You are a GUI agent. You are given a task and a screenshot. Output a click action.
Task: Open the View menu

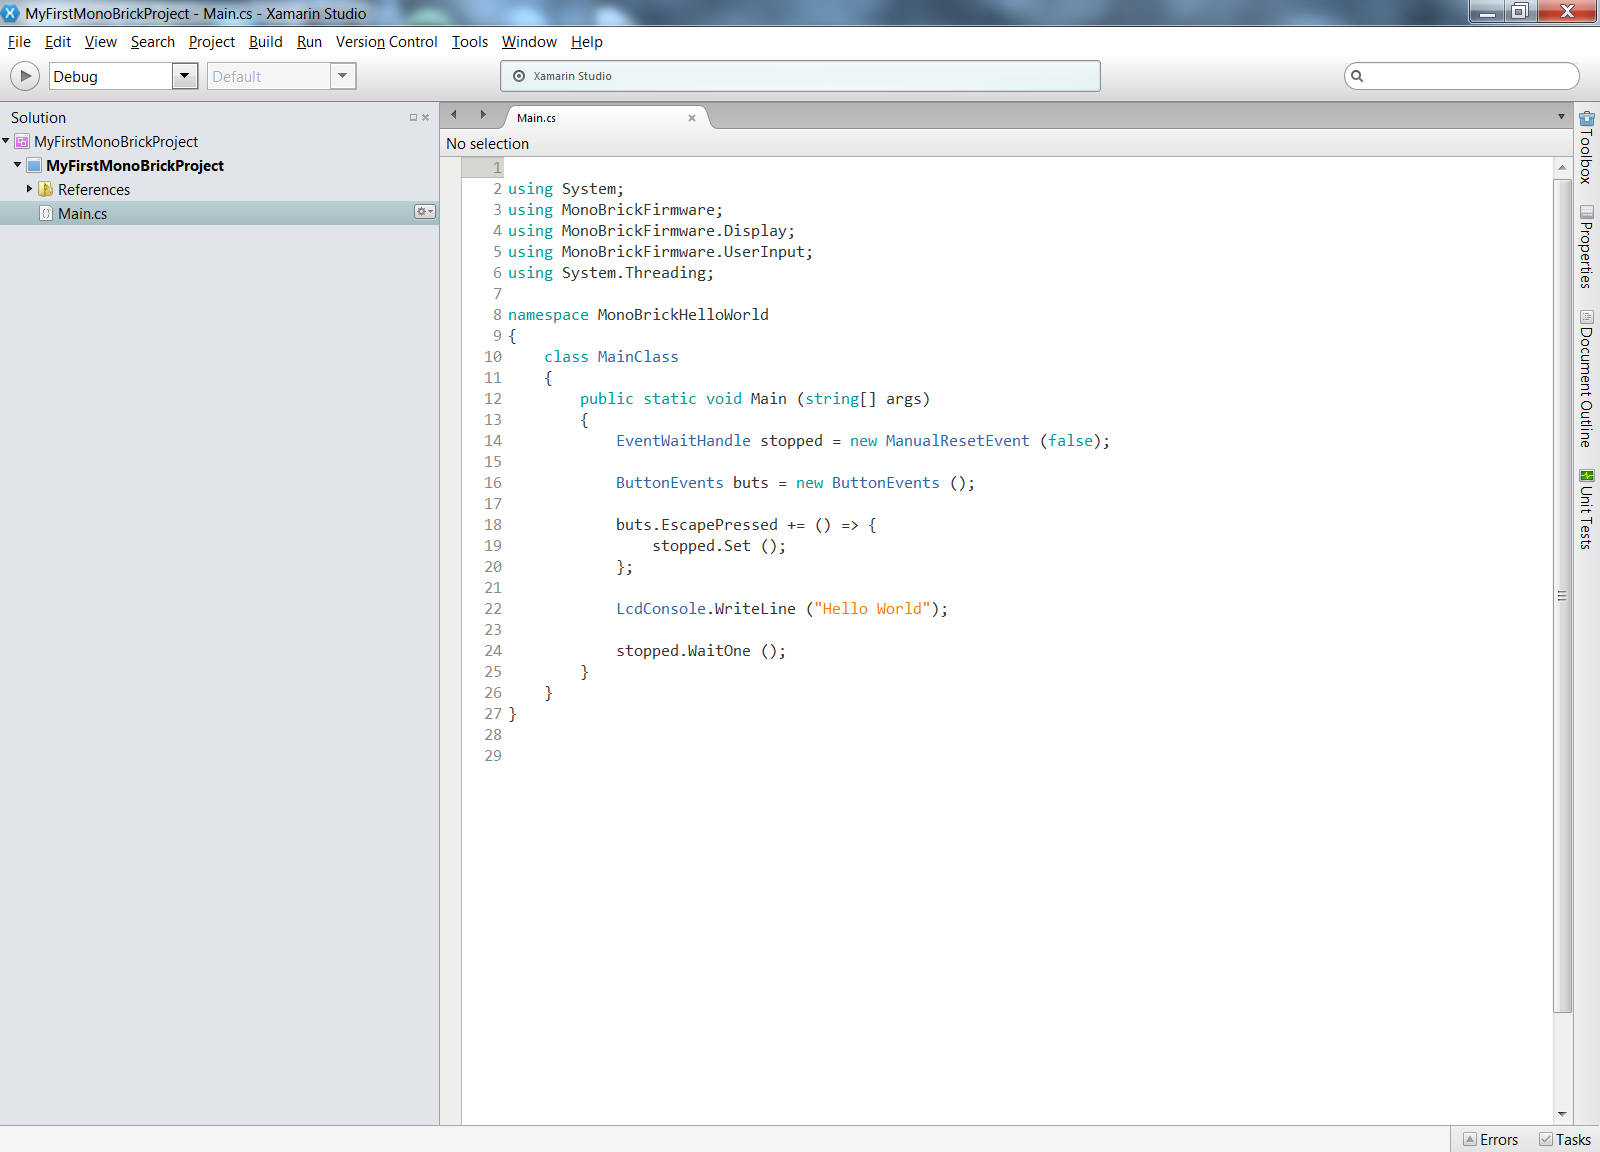point(101,42)
